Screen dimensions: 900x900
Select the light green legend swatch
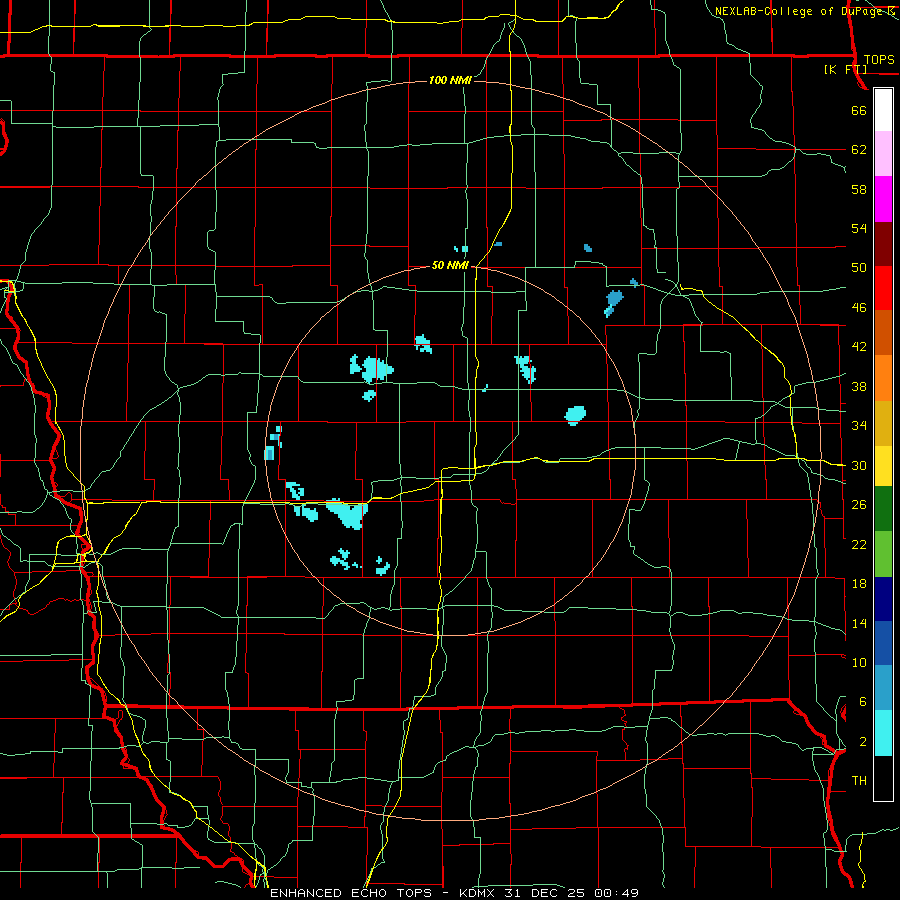tap(883, 554)
